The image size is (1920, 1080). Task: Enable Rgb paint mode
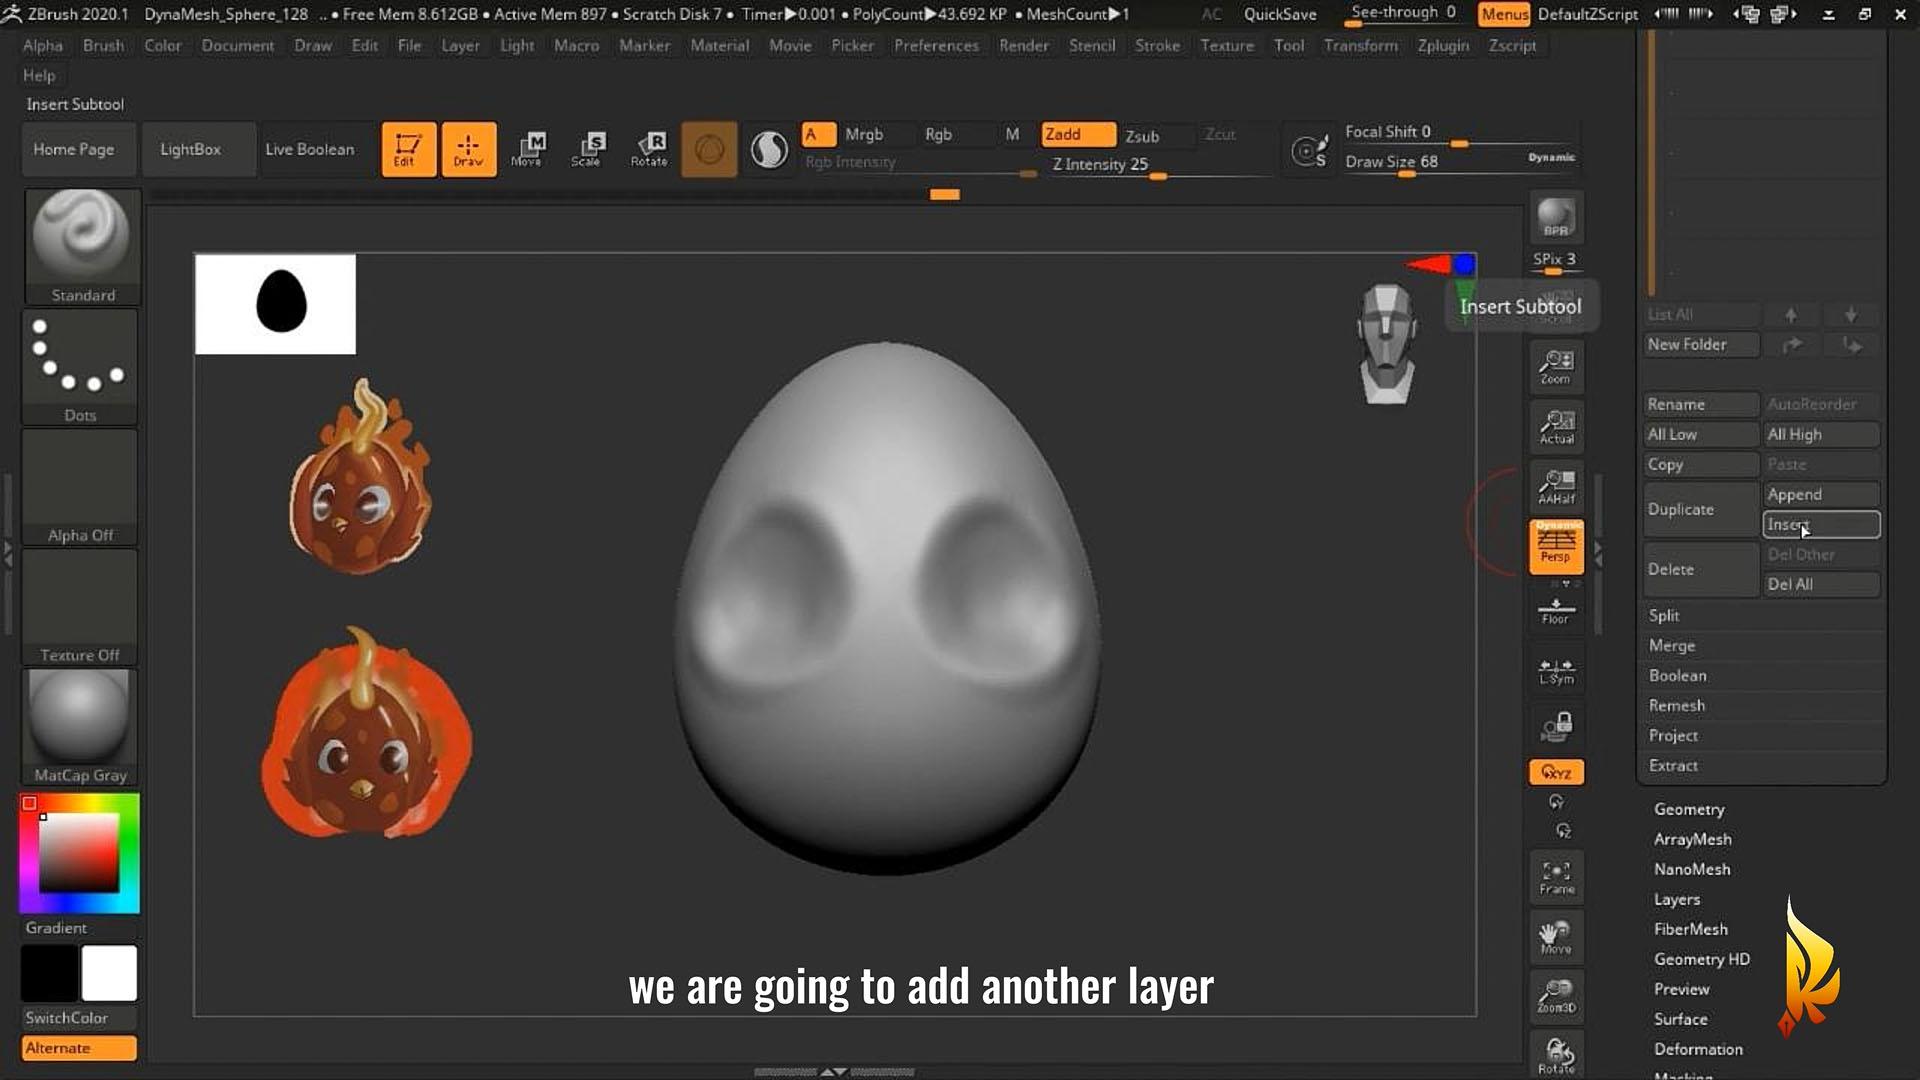pos(938,134)
